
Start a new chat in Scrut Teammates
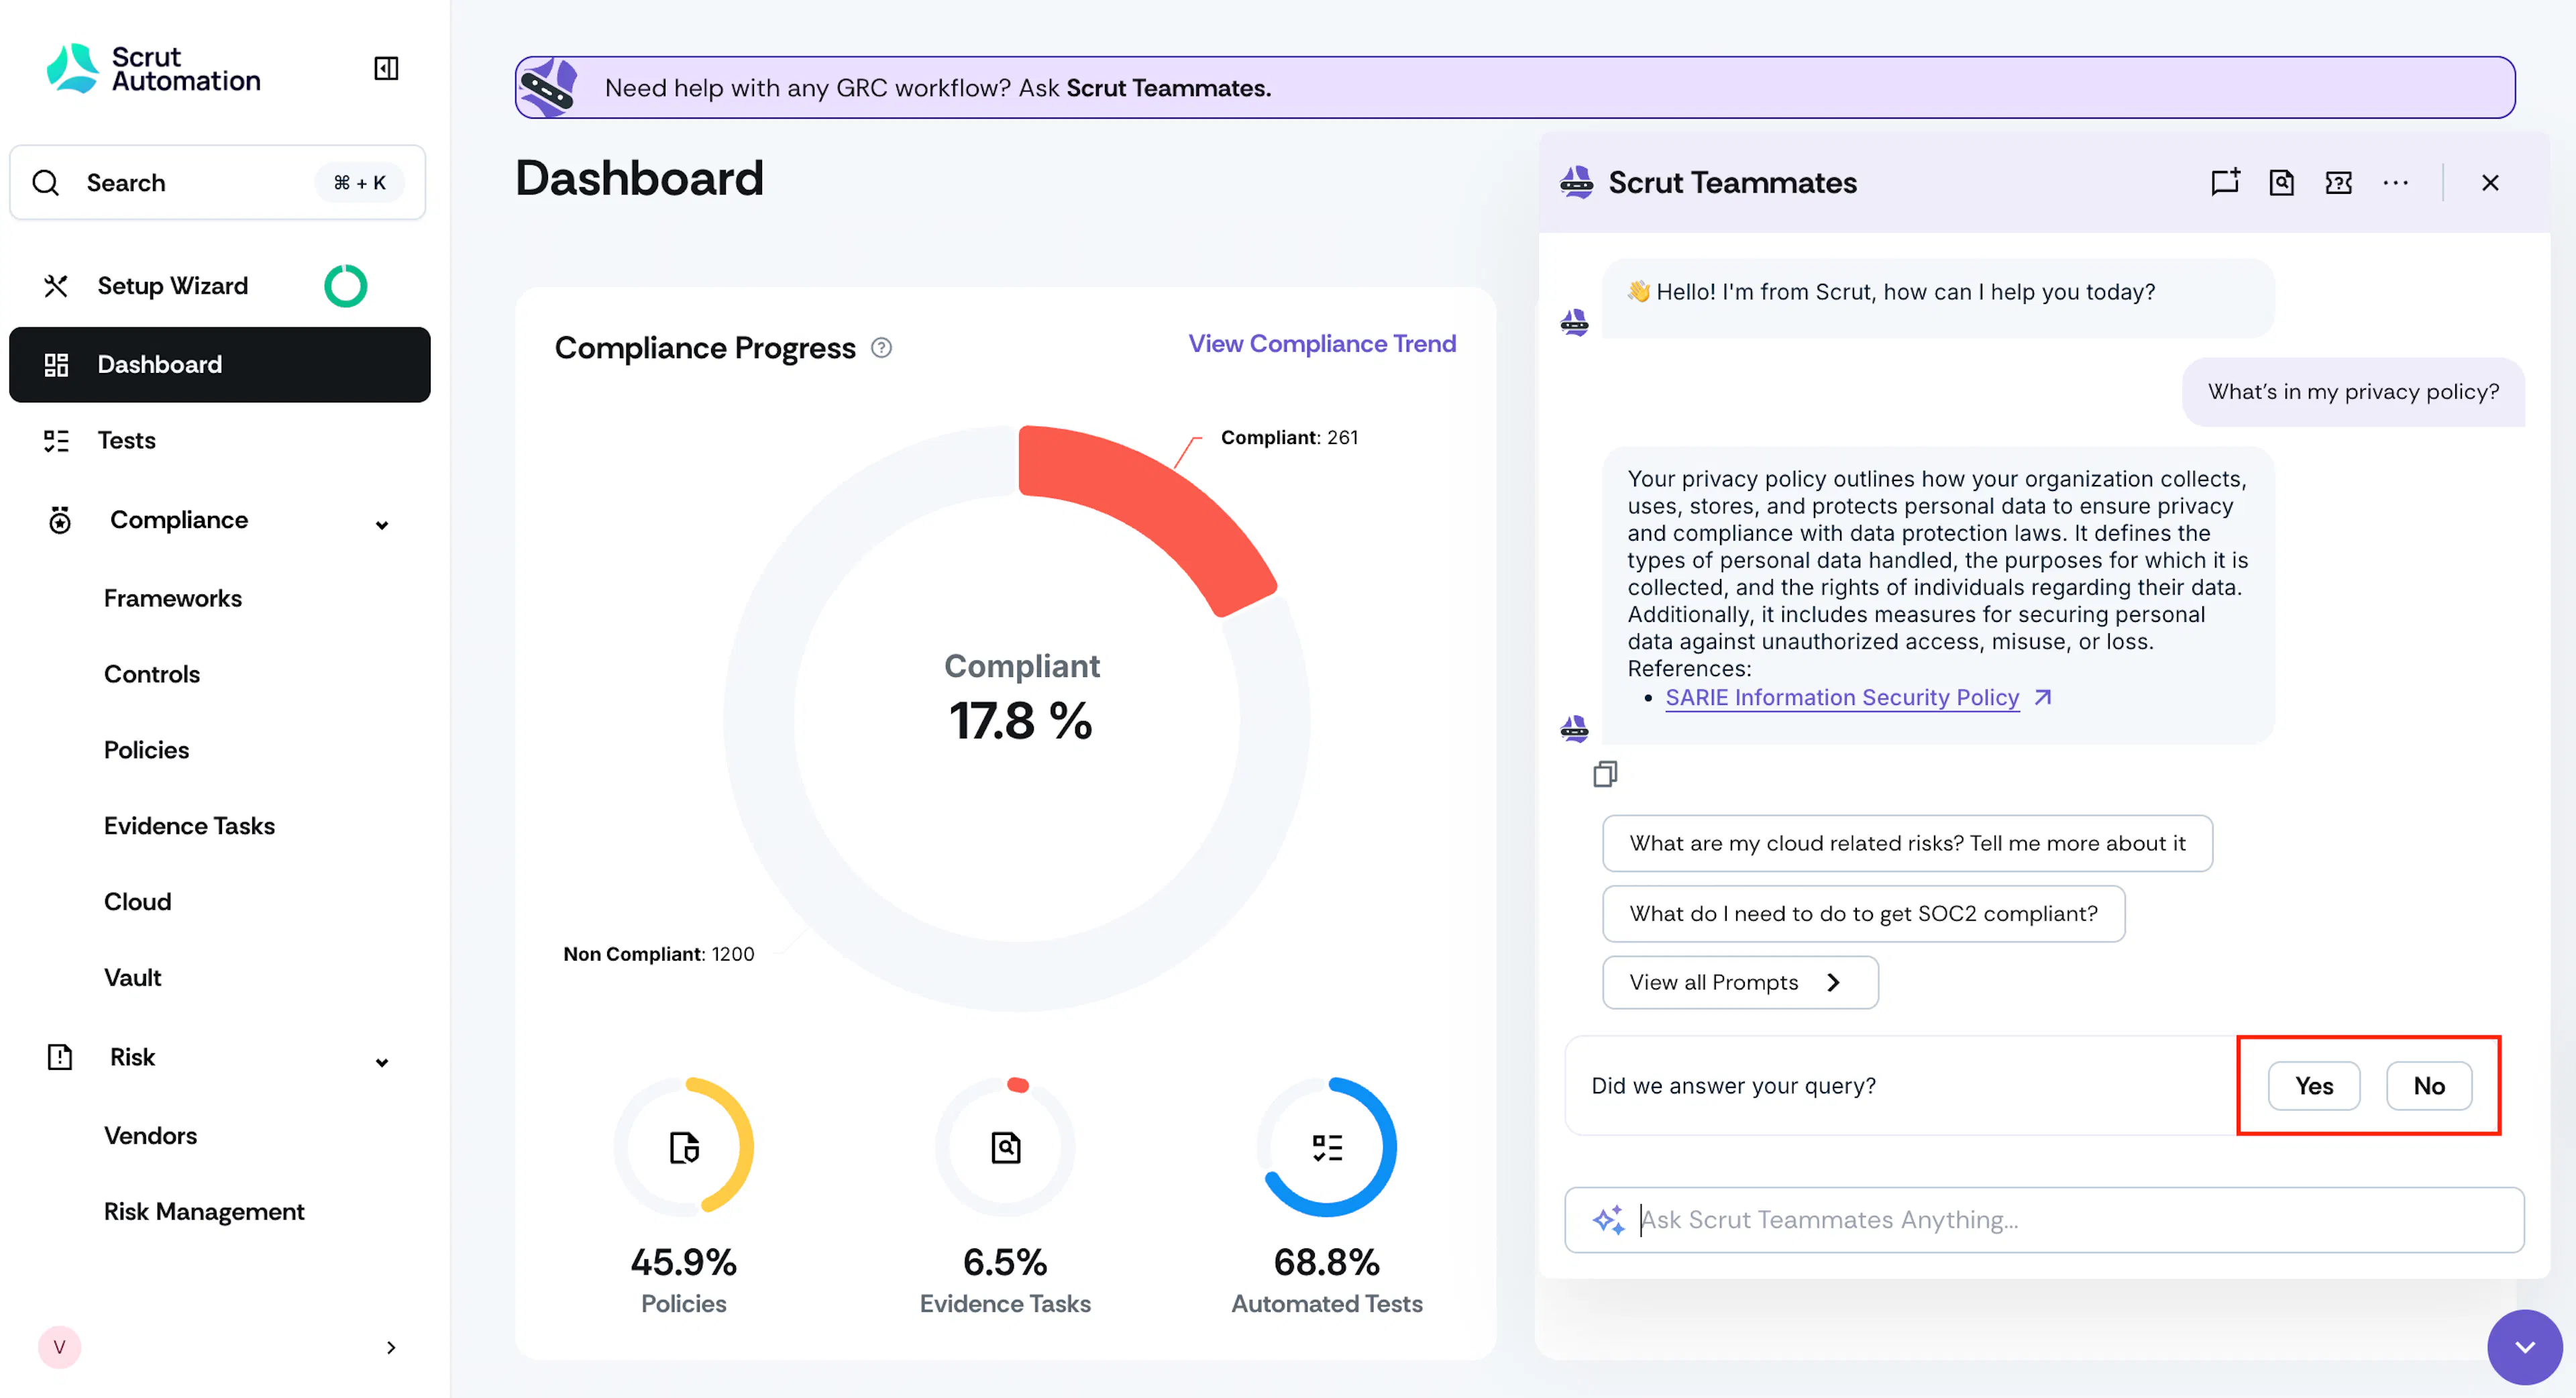point(2224,182)
